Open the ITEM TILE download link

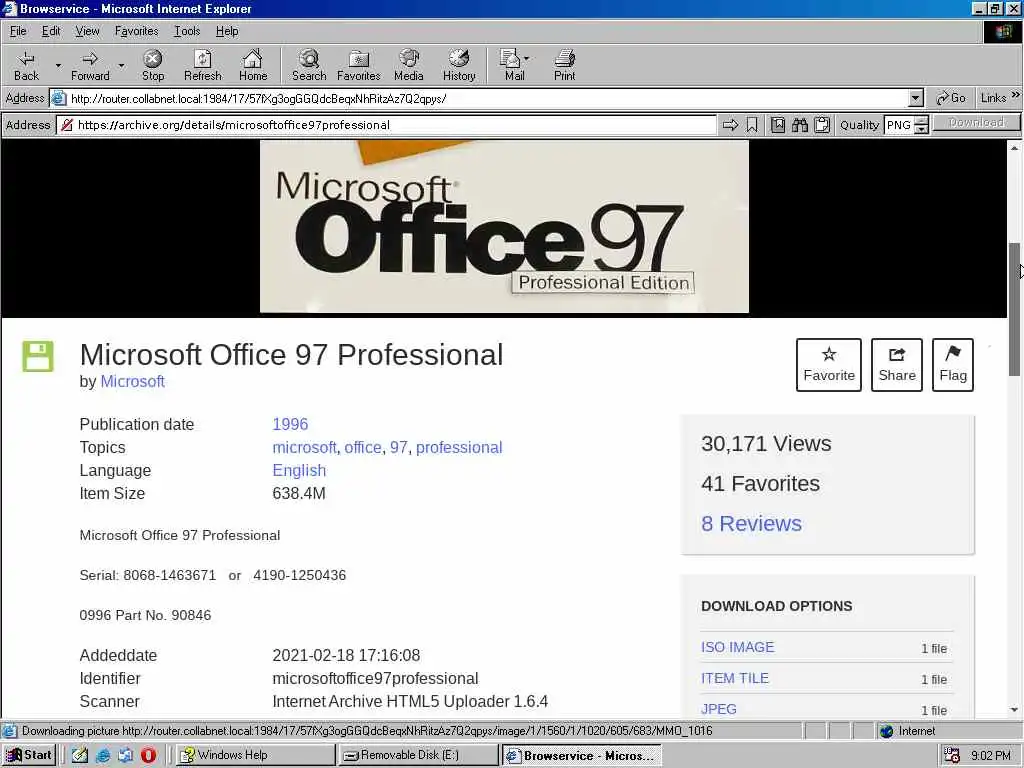(735, 679)
